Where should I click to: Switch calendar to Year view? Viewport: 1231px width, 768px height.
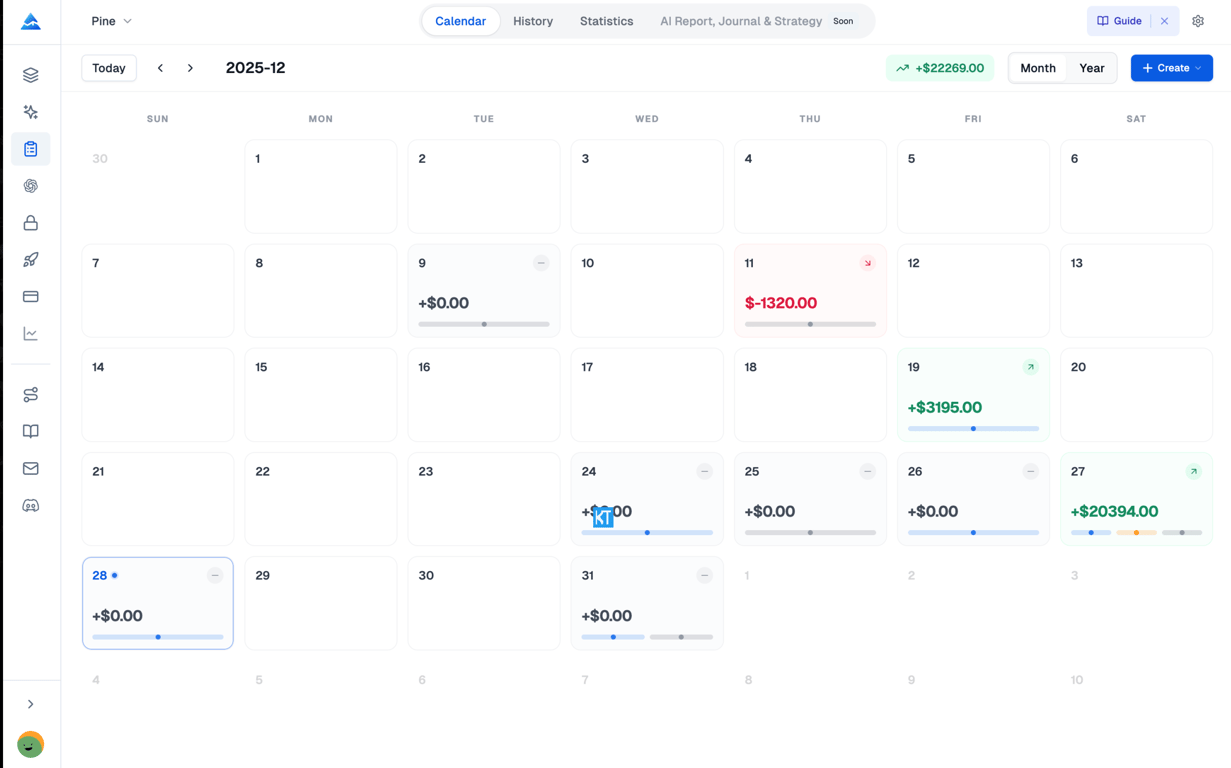tap(1091, 68)
